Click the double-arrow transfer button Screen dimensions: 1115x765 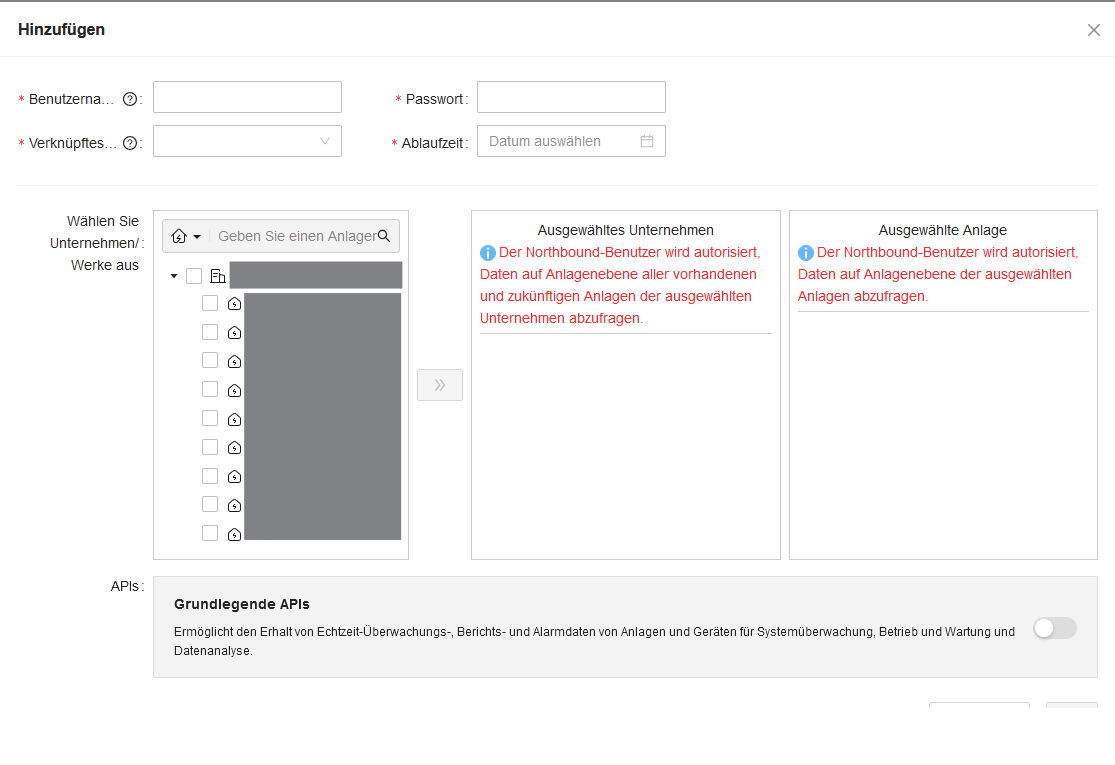439,385
